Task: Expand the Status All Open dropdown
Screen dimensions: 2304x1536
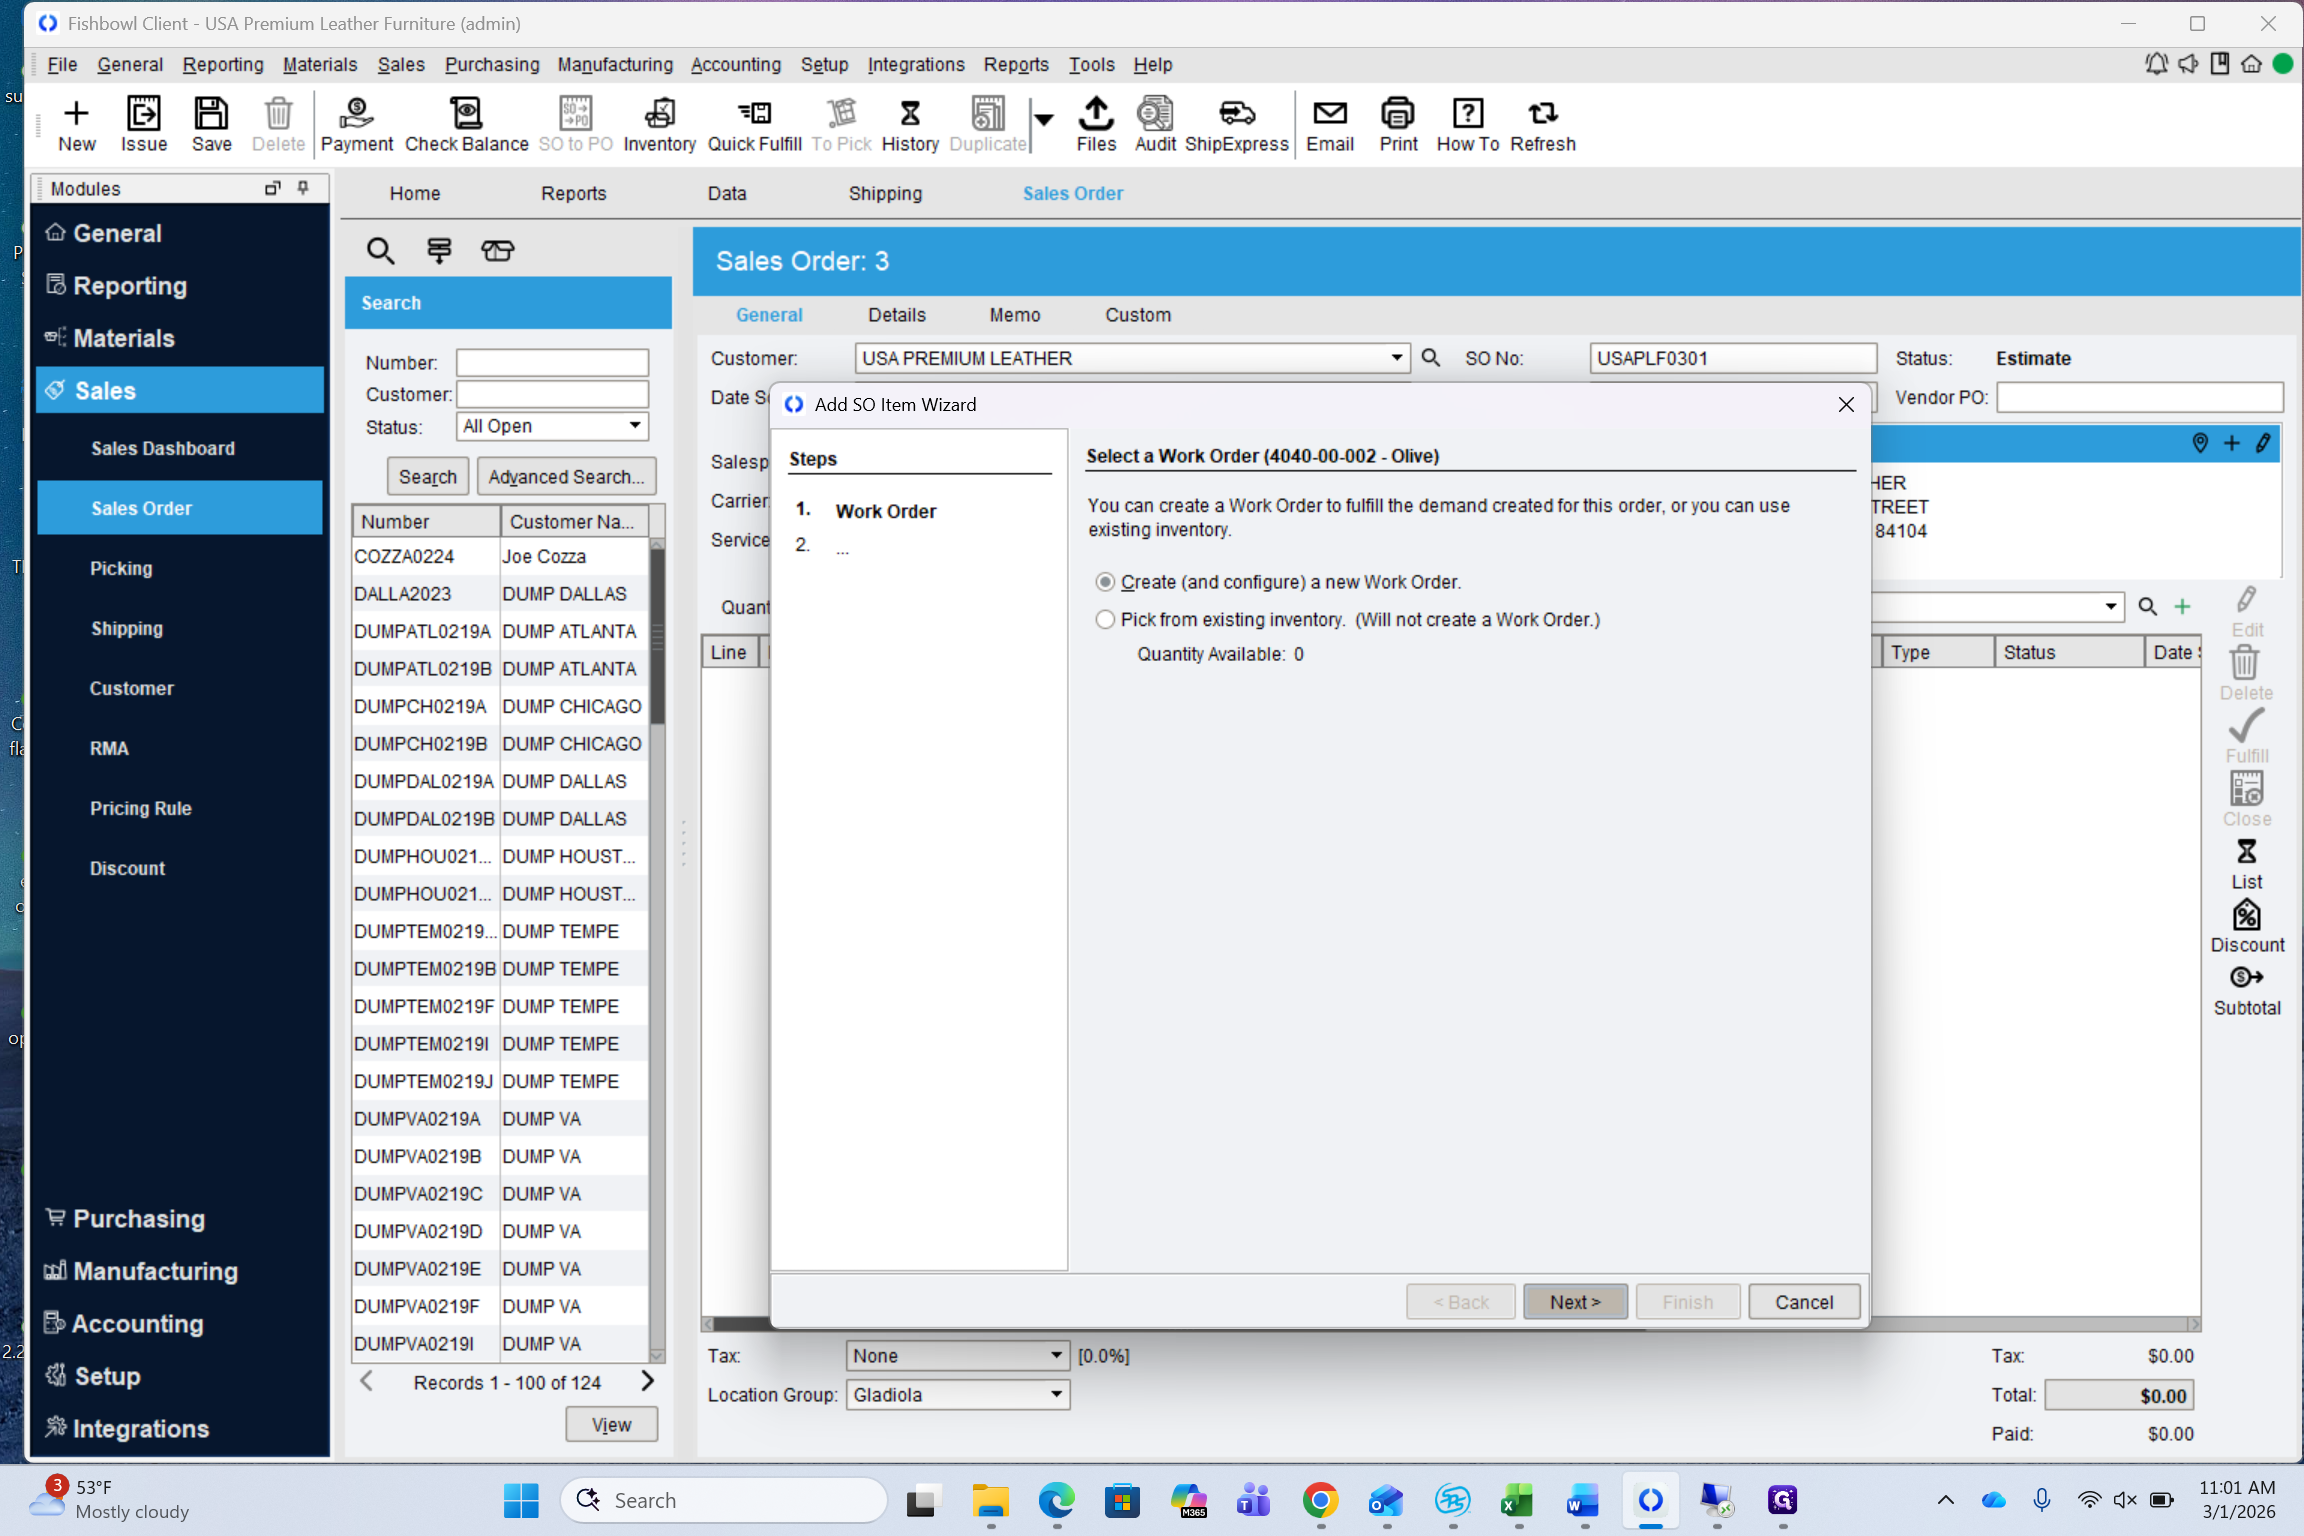Action: [634, 426]
